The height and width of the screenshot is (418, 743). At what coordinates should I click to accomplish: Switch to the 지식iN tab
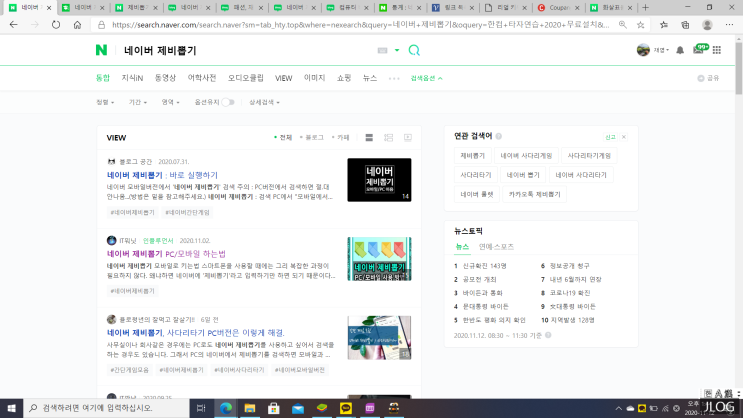click(x=132, y=78)
